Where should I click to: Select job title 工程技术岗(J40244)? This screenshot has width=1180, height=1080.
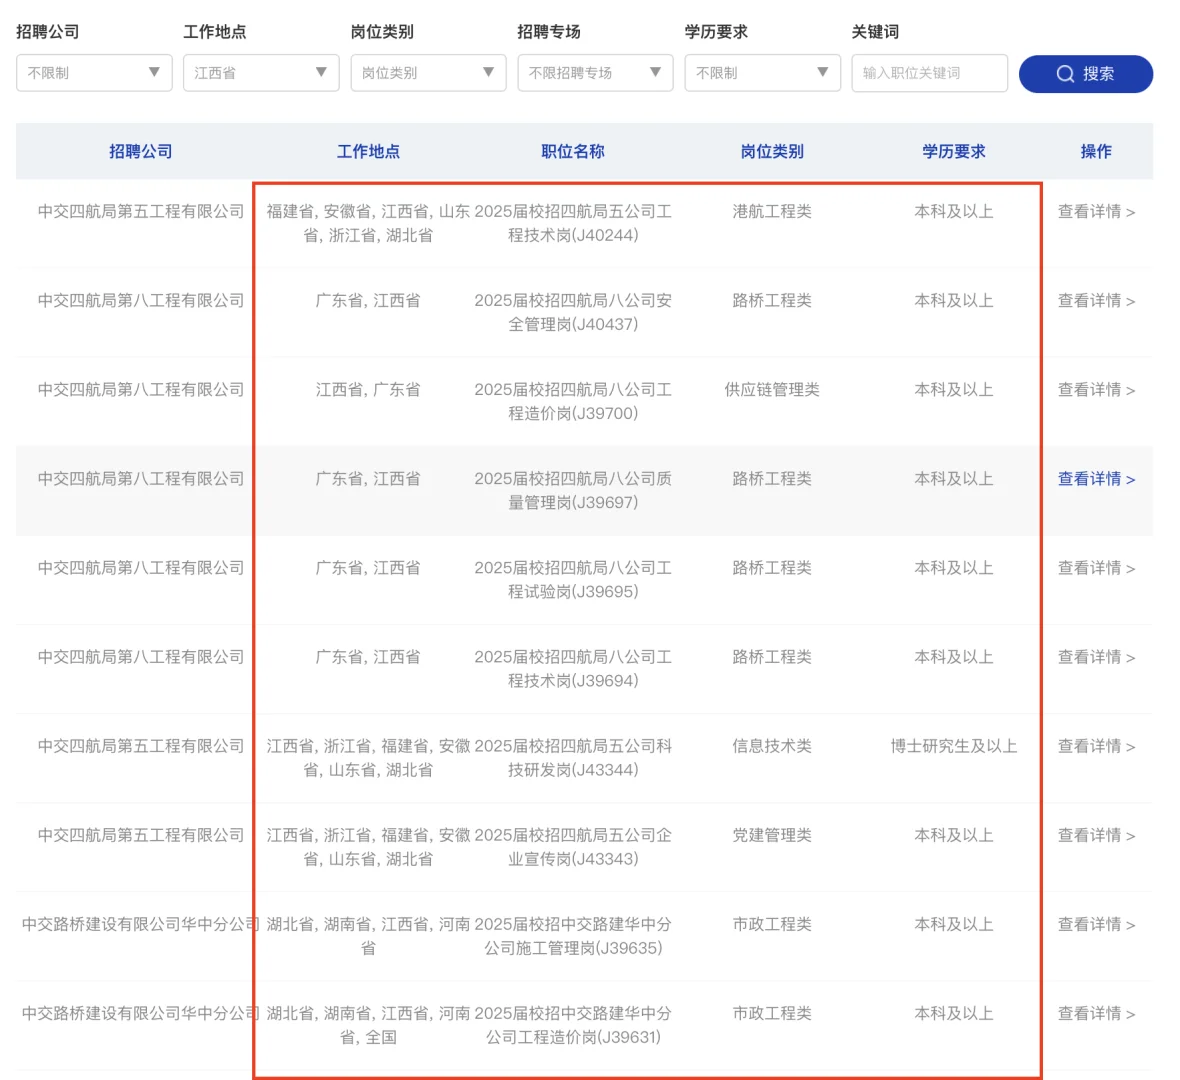pyautogui.click(x=573, y=224)
